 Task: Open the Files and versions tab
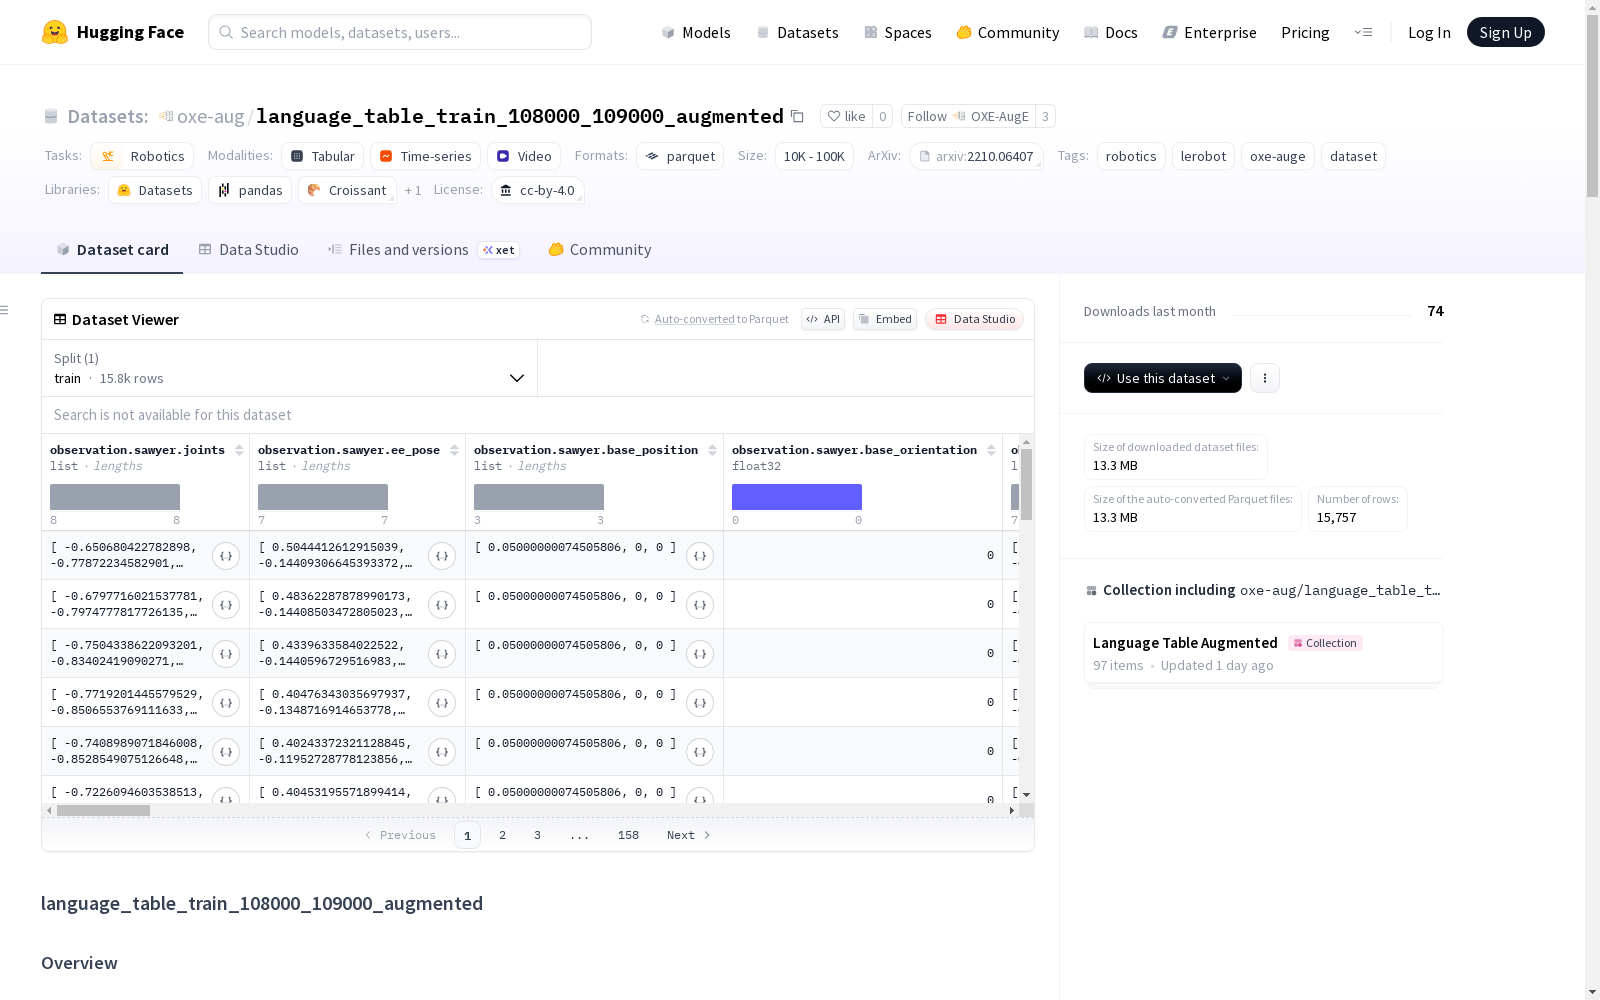click(423, 250)
